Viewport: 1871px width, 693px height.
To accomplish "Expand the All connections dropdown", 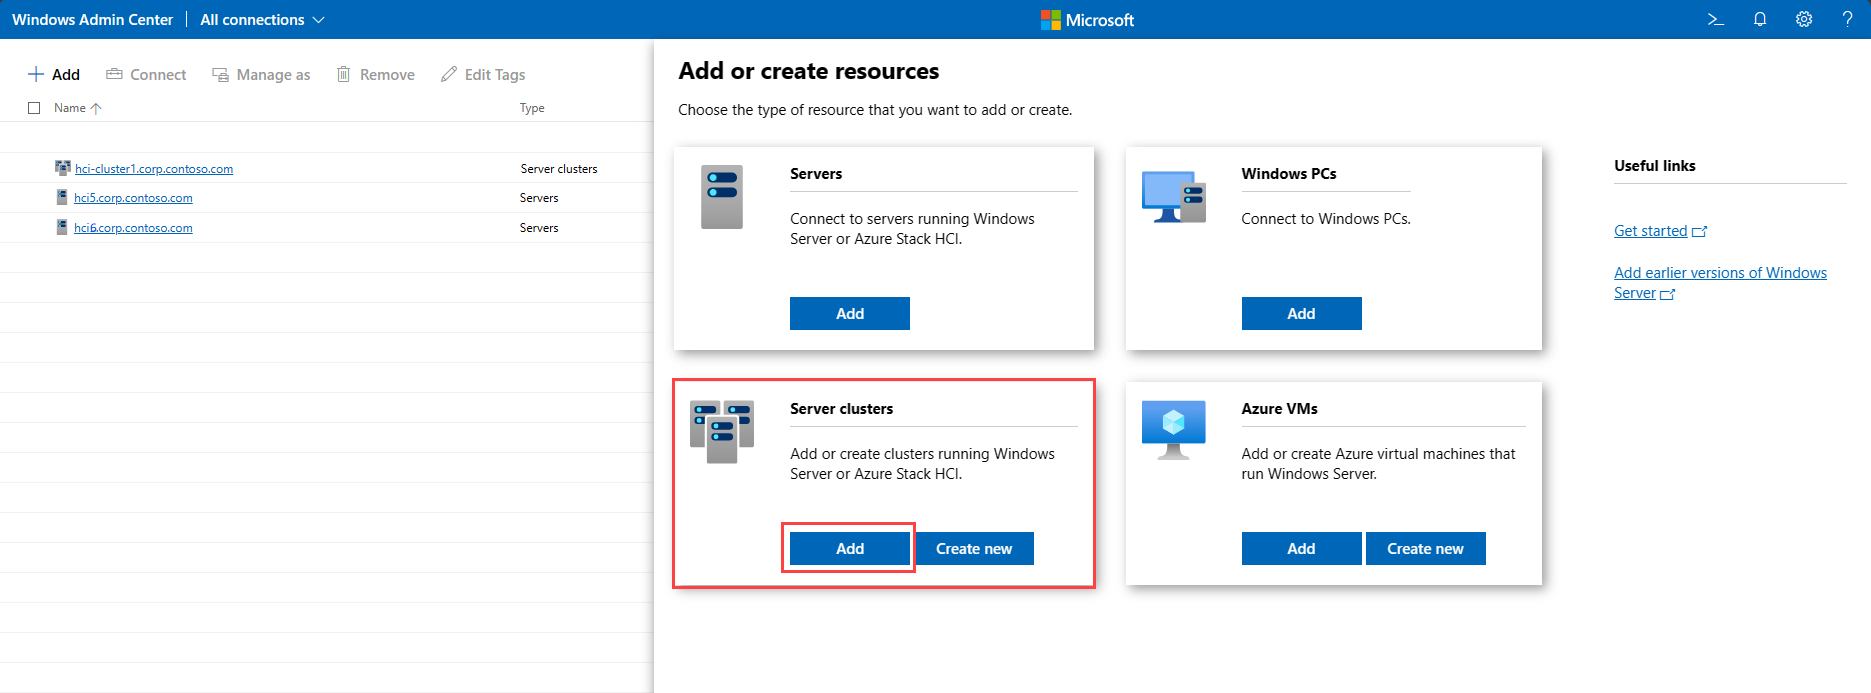I will (x=262, y=20).
